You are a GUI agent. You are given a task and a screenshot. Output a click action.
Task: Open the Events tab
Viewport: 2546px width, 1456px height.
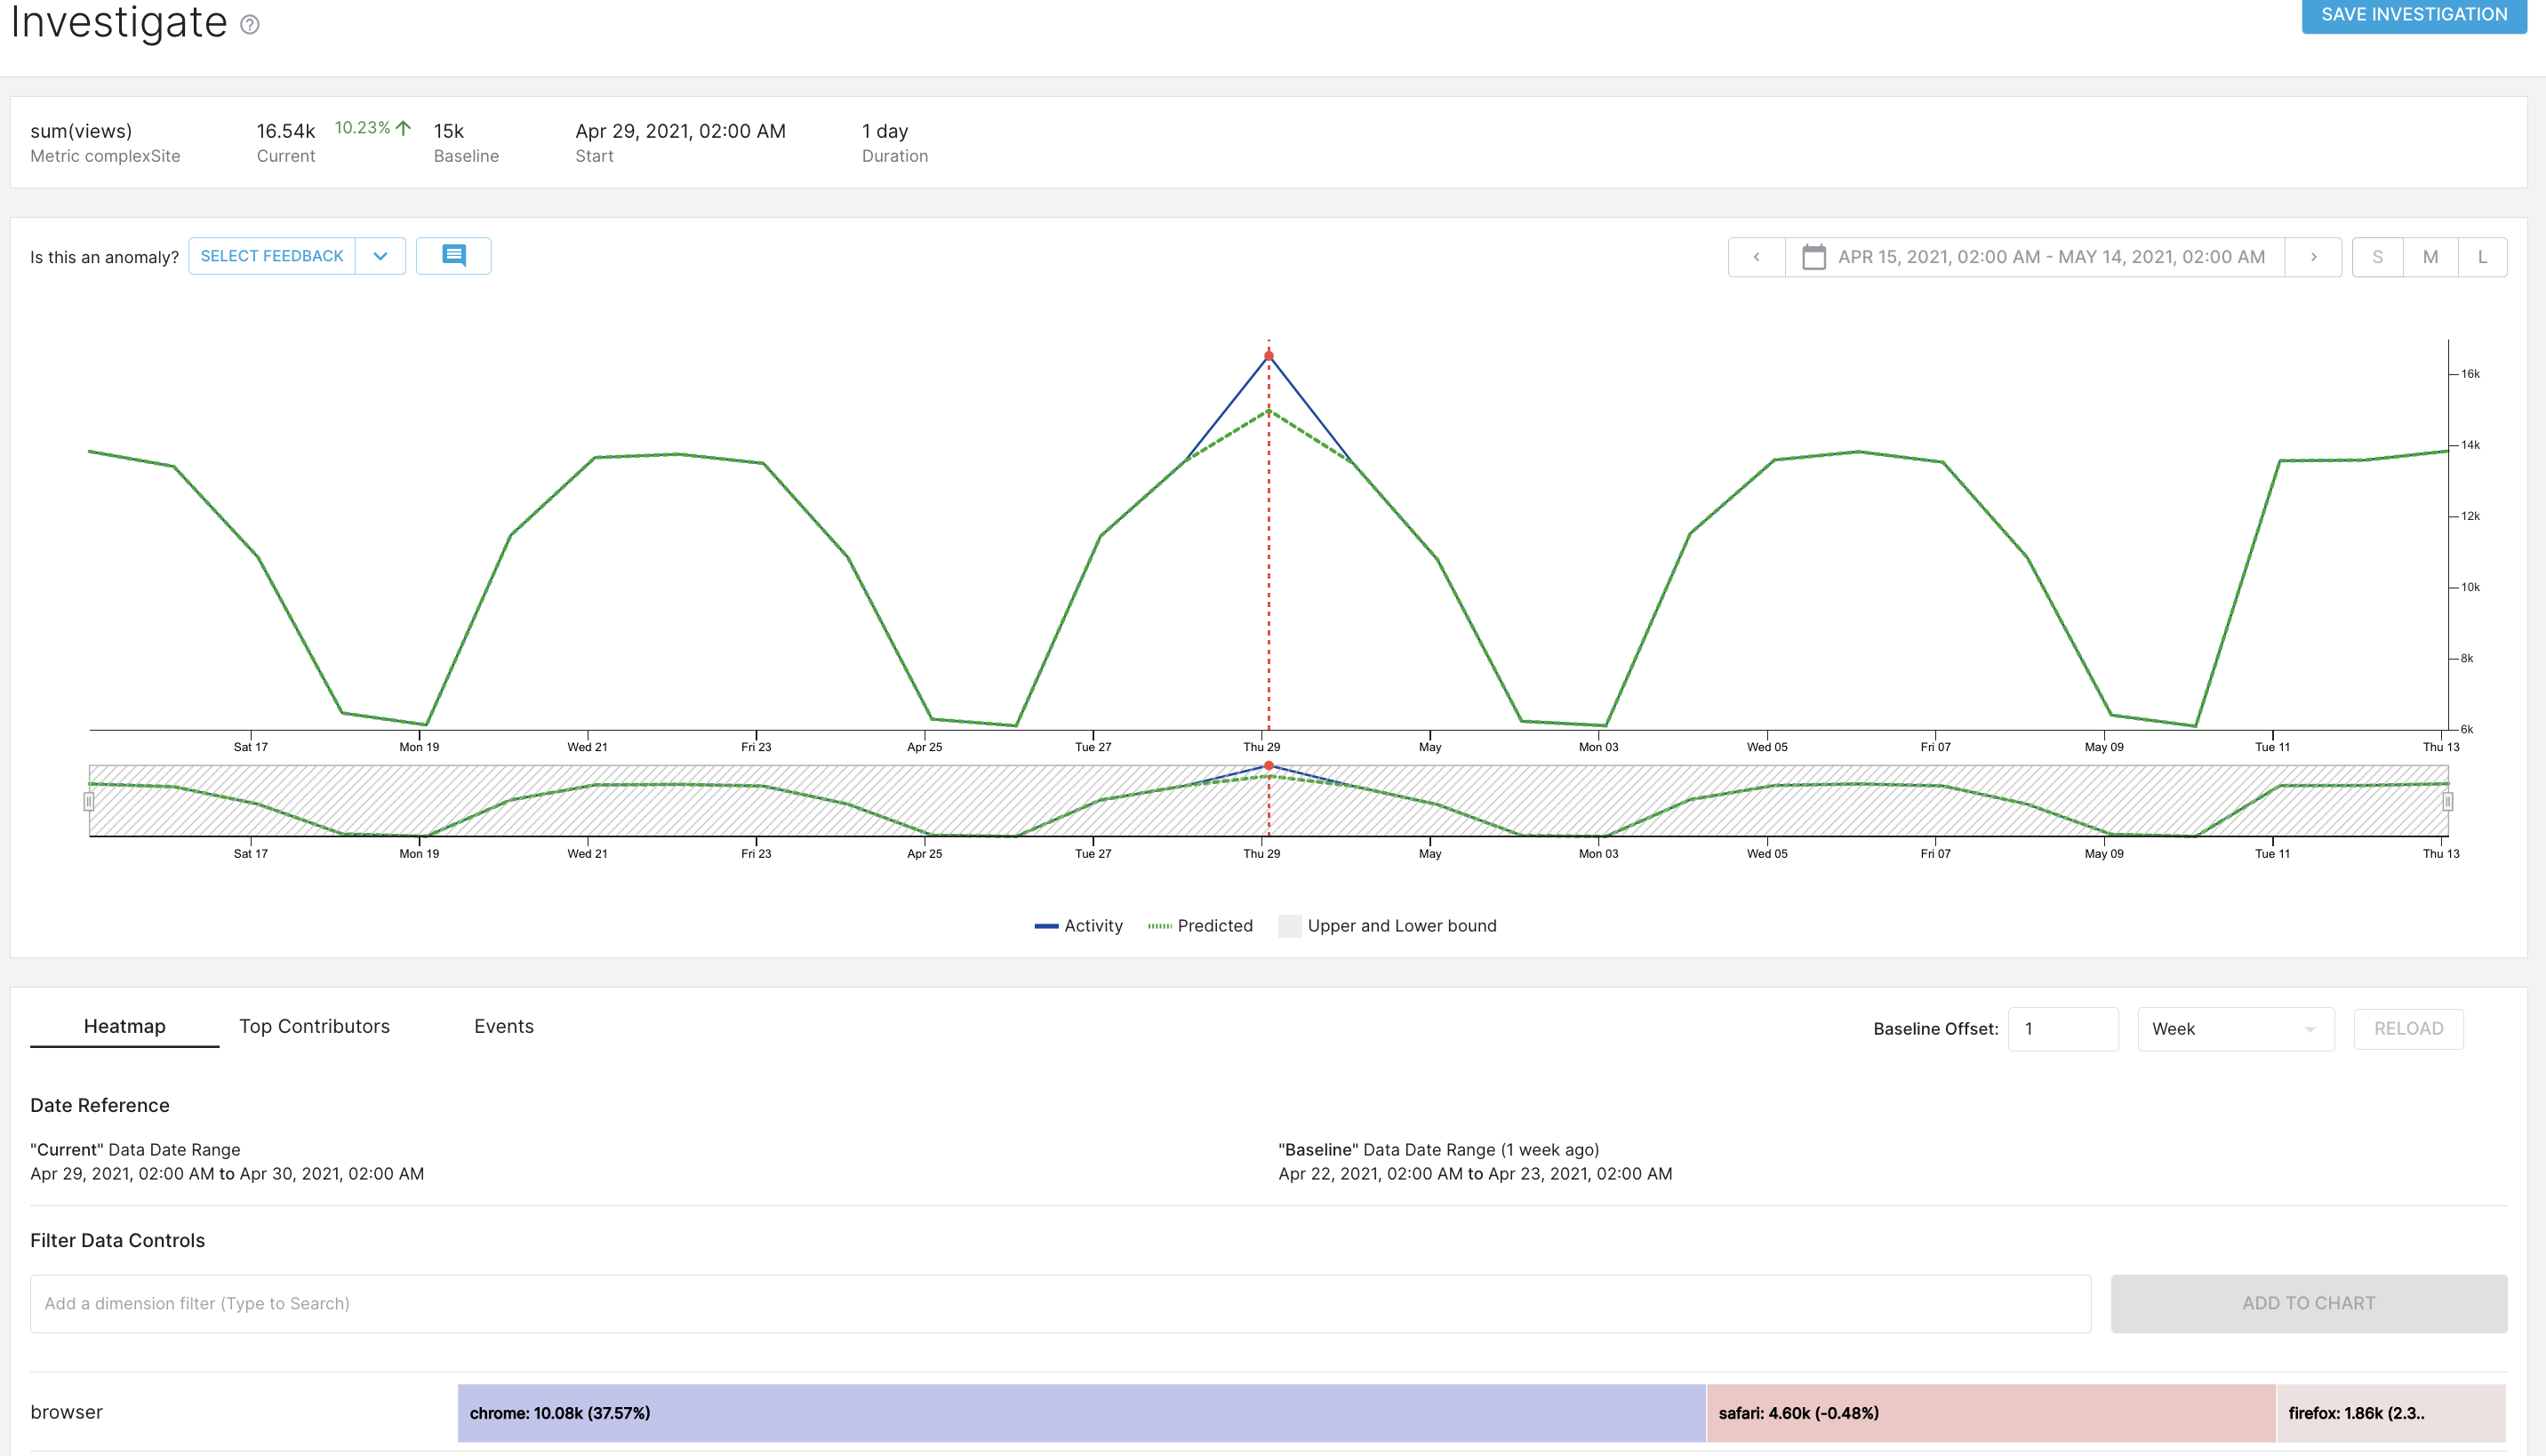[x=503, y=1026]
